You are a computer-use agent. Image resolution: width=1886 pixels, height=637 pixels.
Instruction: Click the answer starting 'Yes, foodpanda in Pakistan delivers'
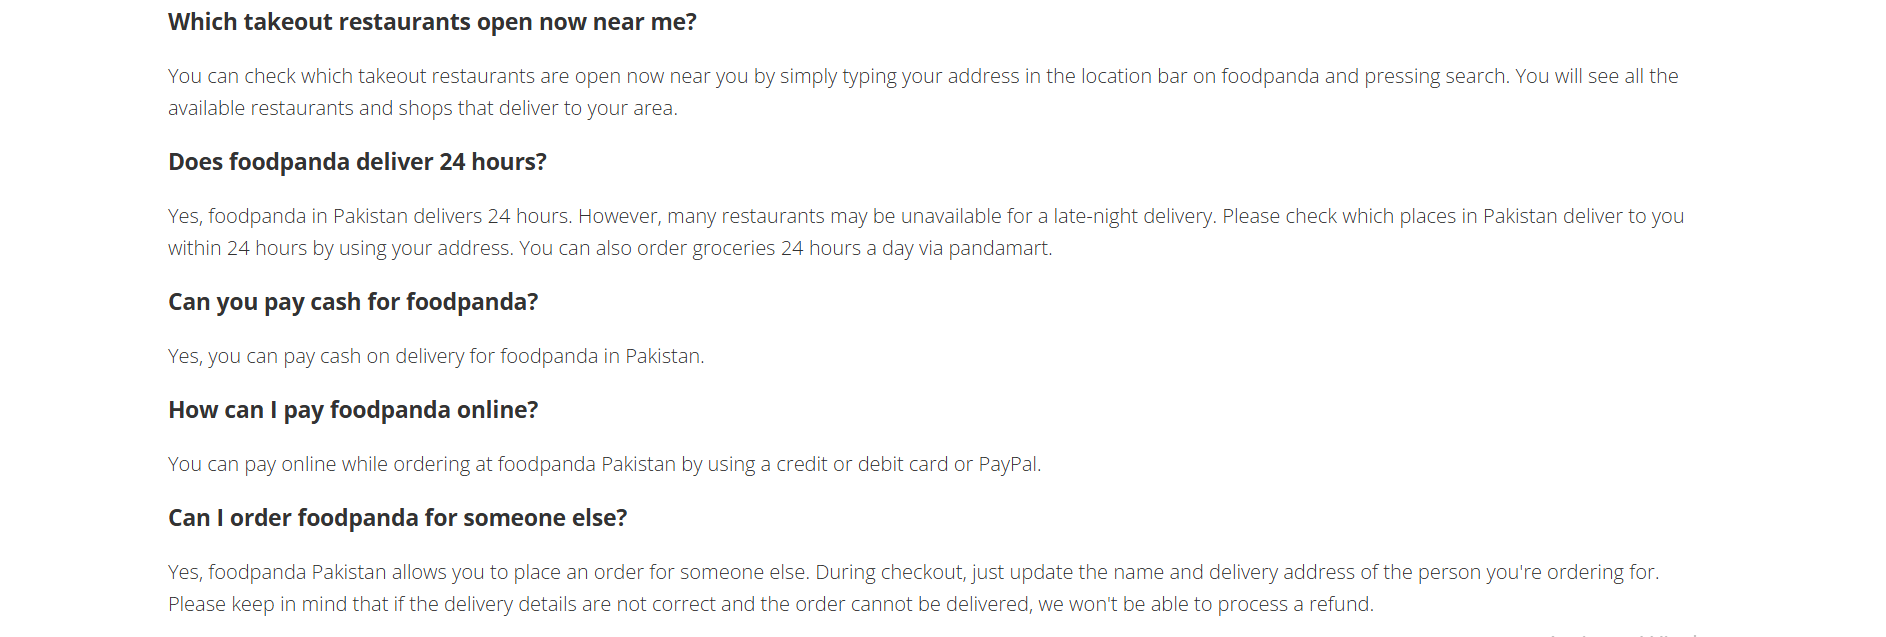coord(926,232)
